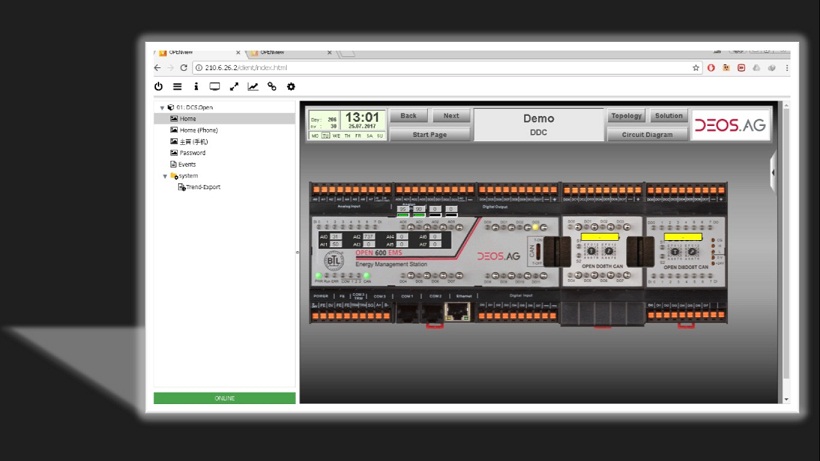The image size is (820, 461).
Task: Open settings via the gear icon
Action: (x=291, y=87)
